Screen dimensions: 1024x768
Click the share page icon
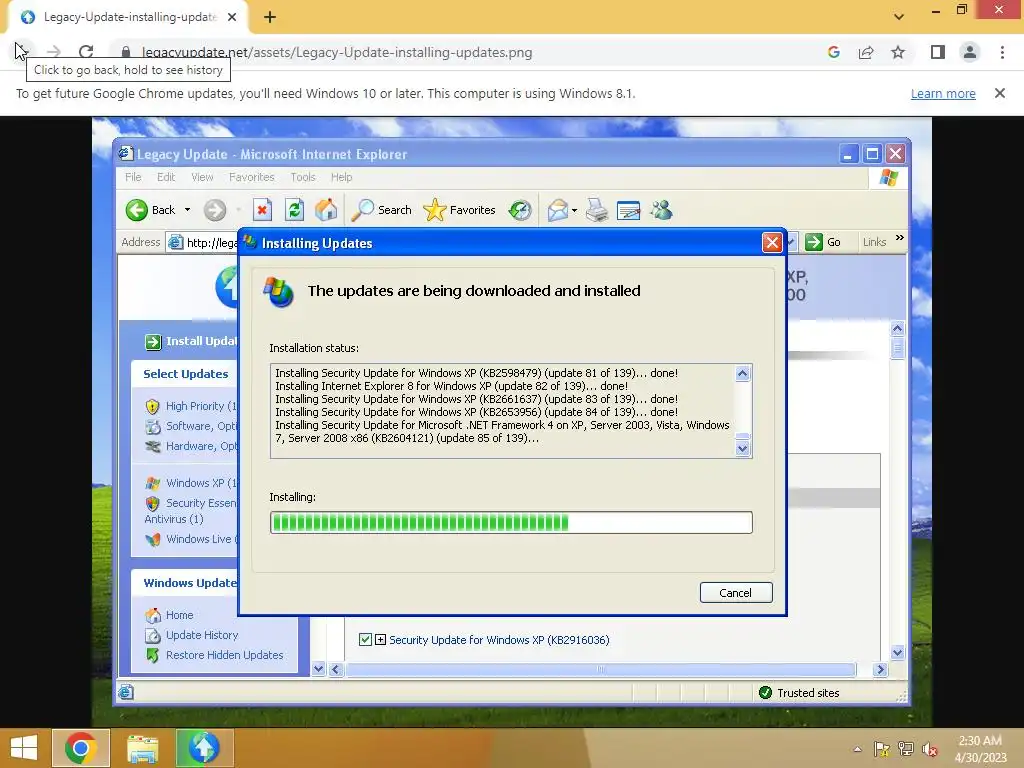866,52
